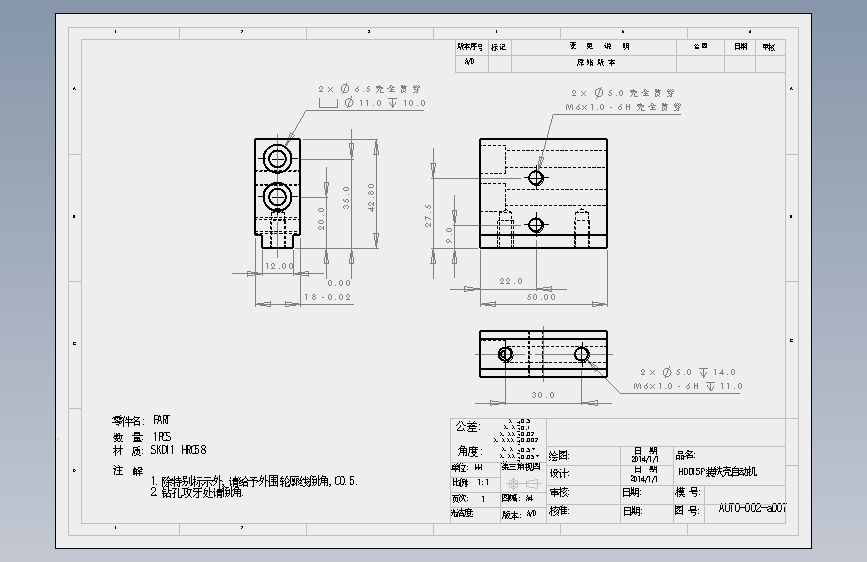Click the '版本序号' revision table header

point(470,47)
